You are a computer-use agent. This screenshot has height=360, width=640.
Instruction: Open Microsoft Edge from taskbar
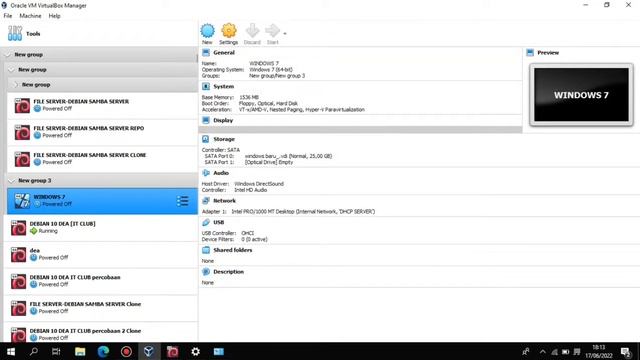(103, 351)
